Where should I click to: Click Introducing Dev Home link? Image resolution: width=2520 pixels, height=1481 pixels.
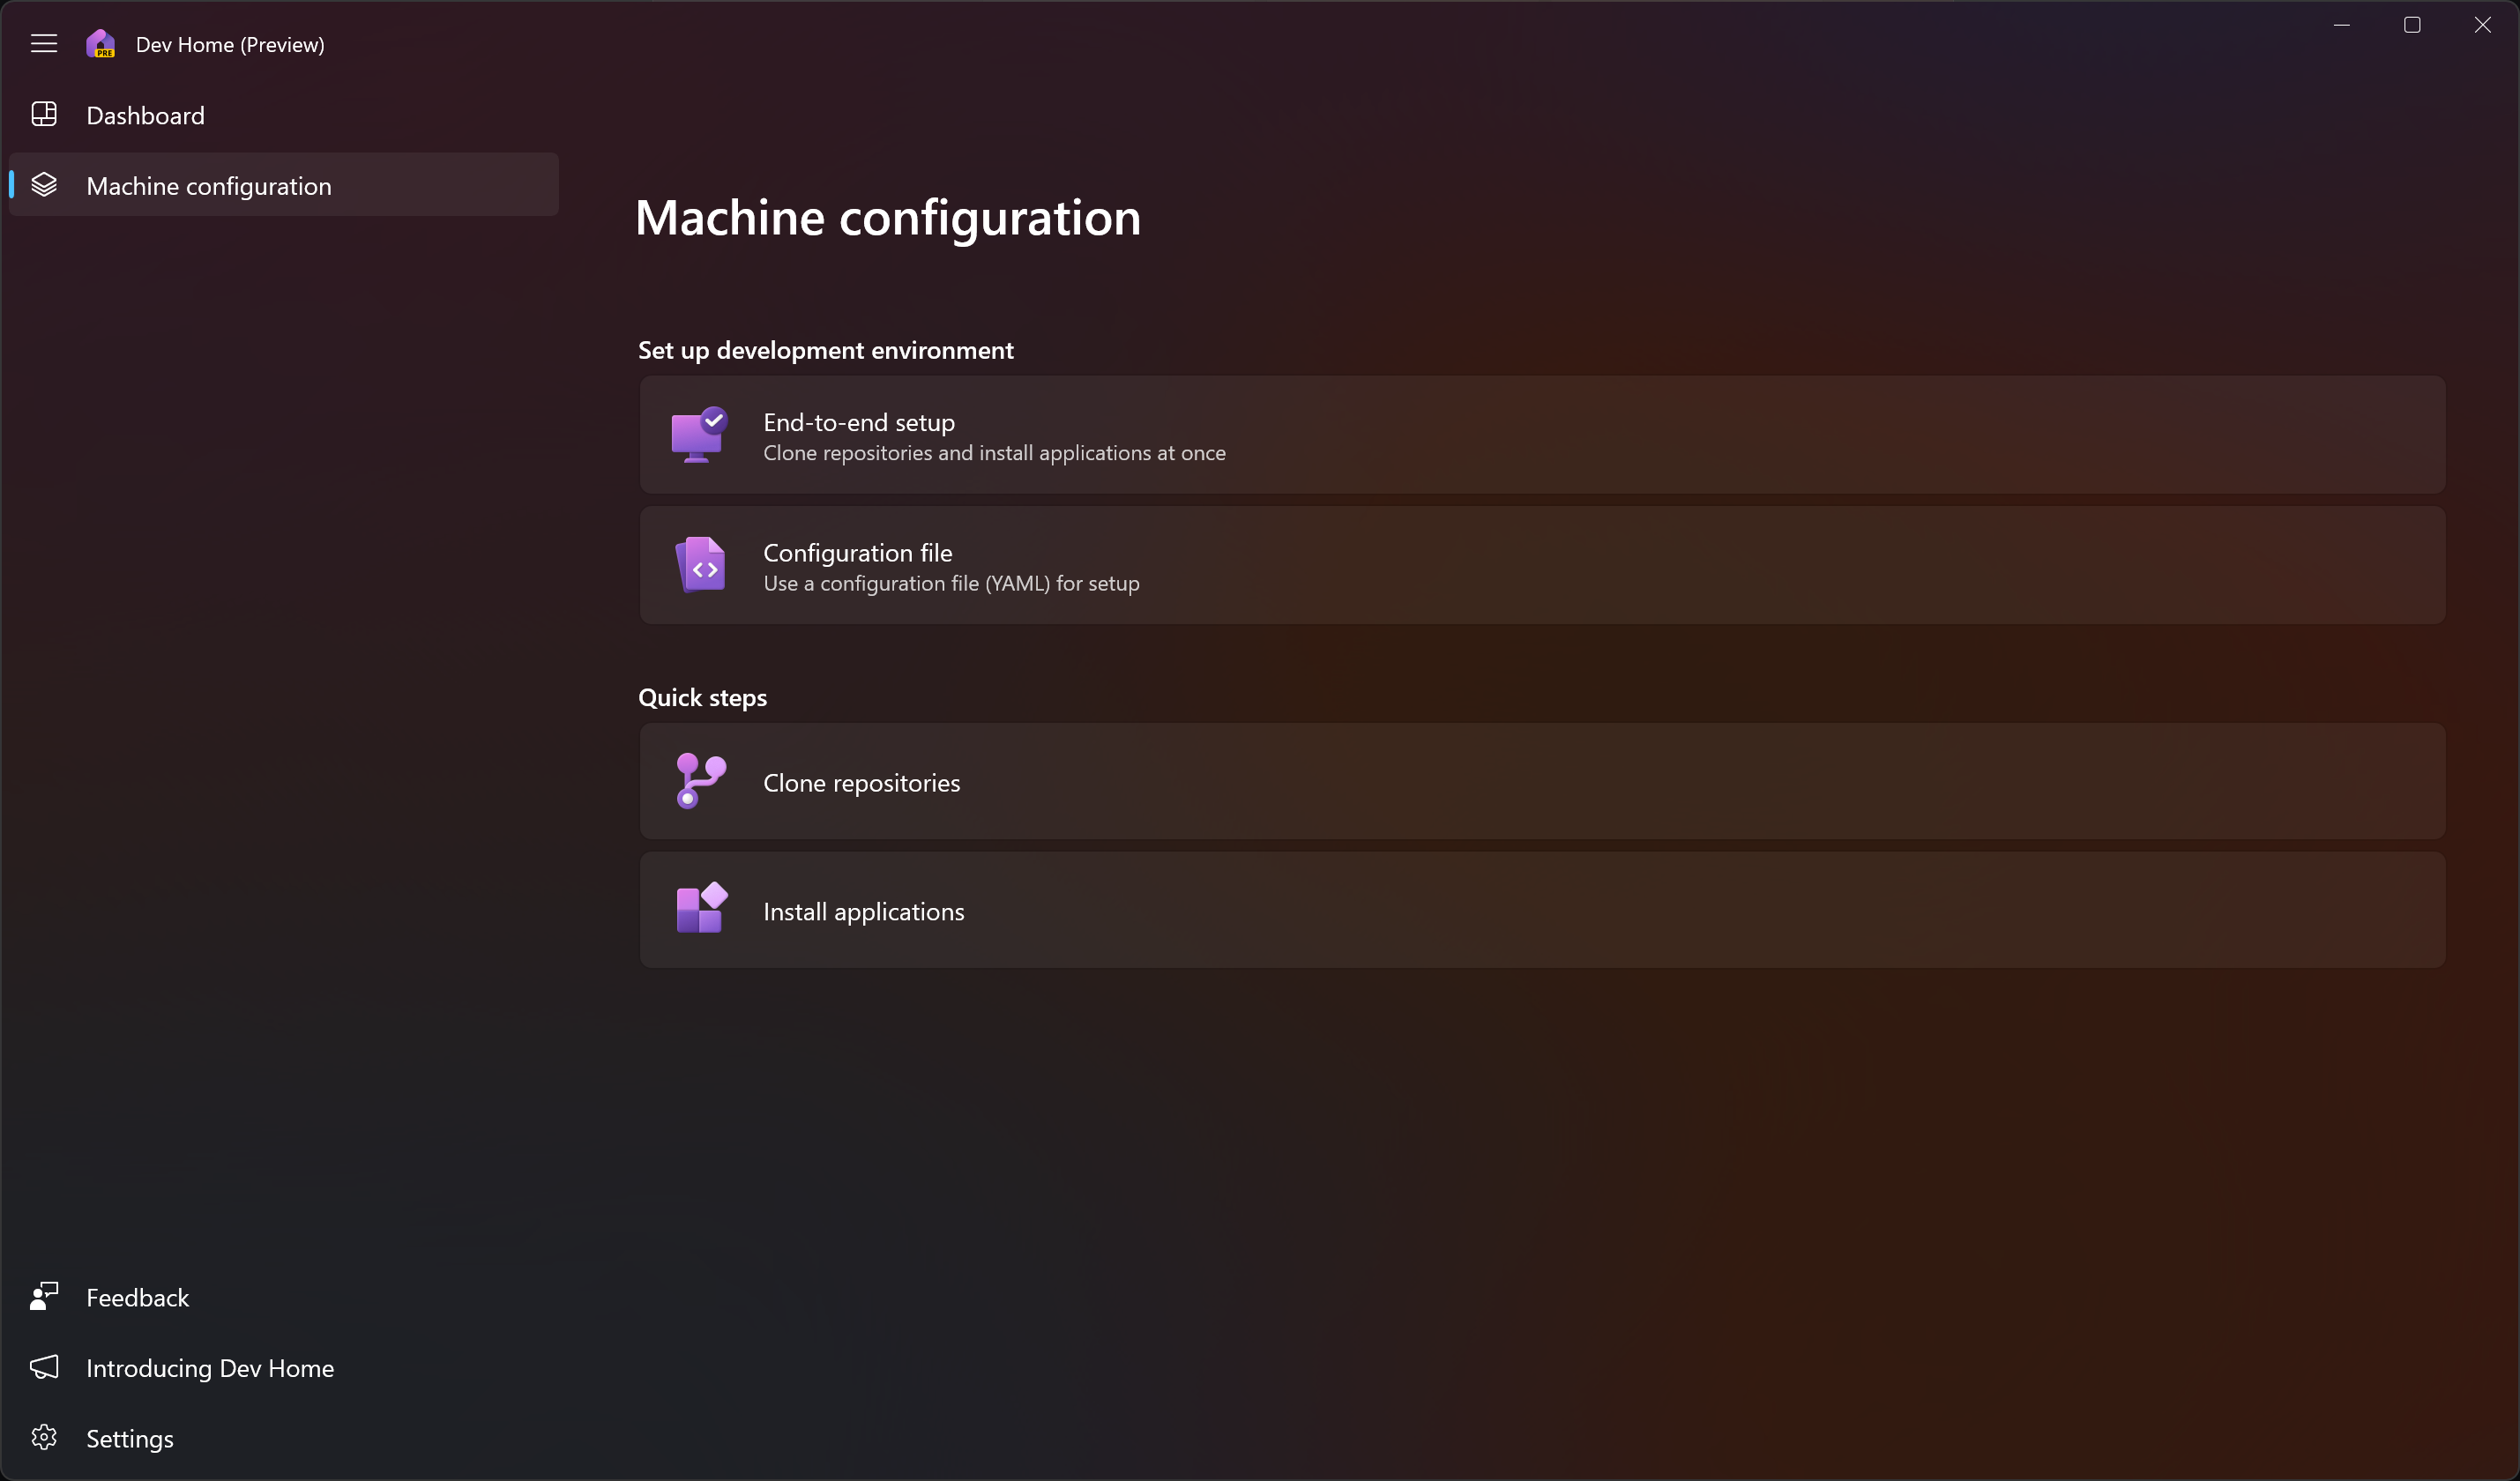(210, 1368)
